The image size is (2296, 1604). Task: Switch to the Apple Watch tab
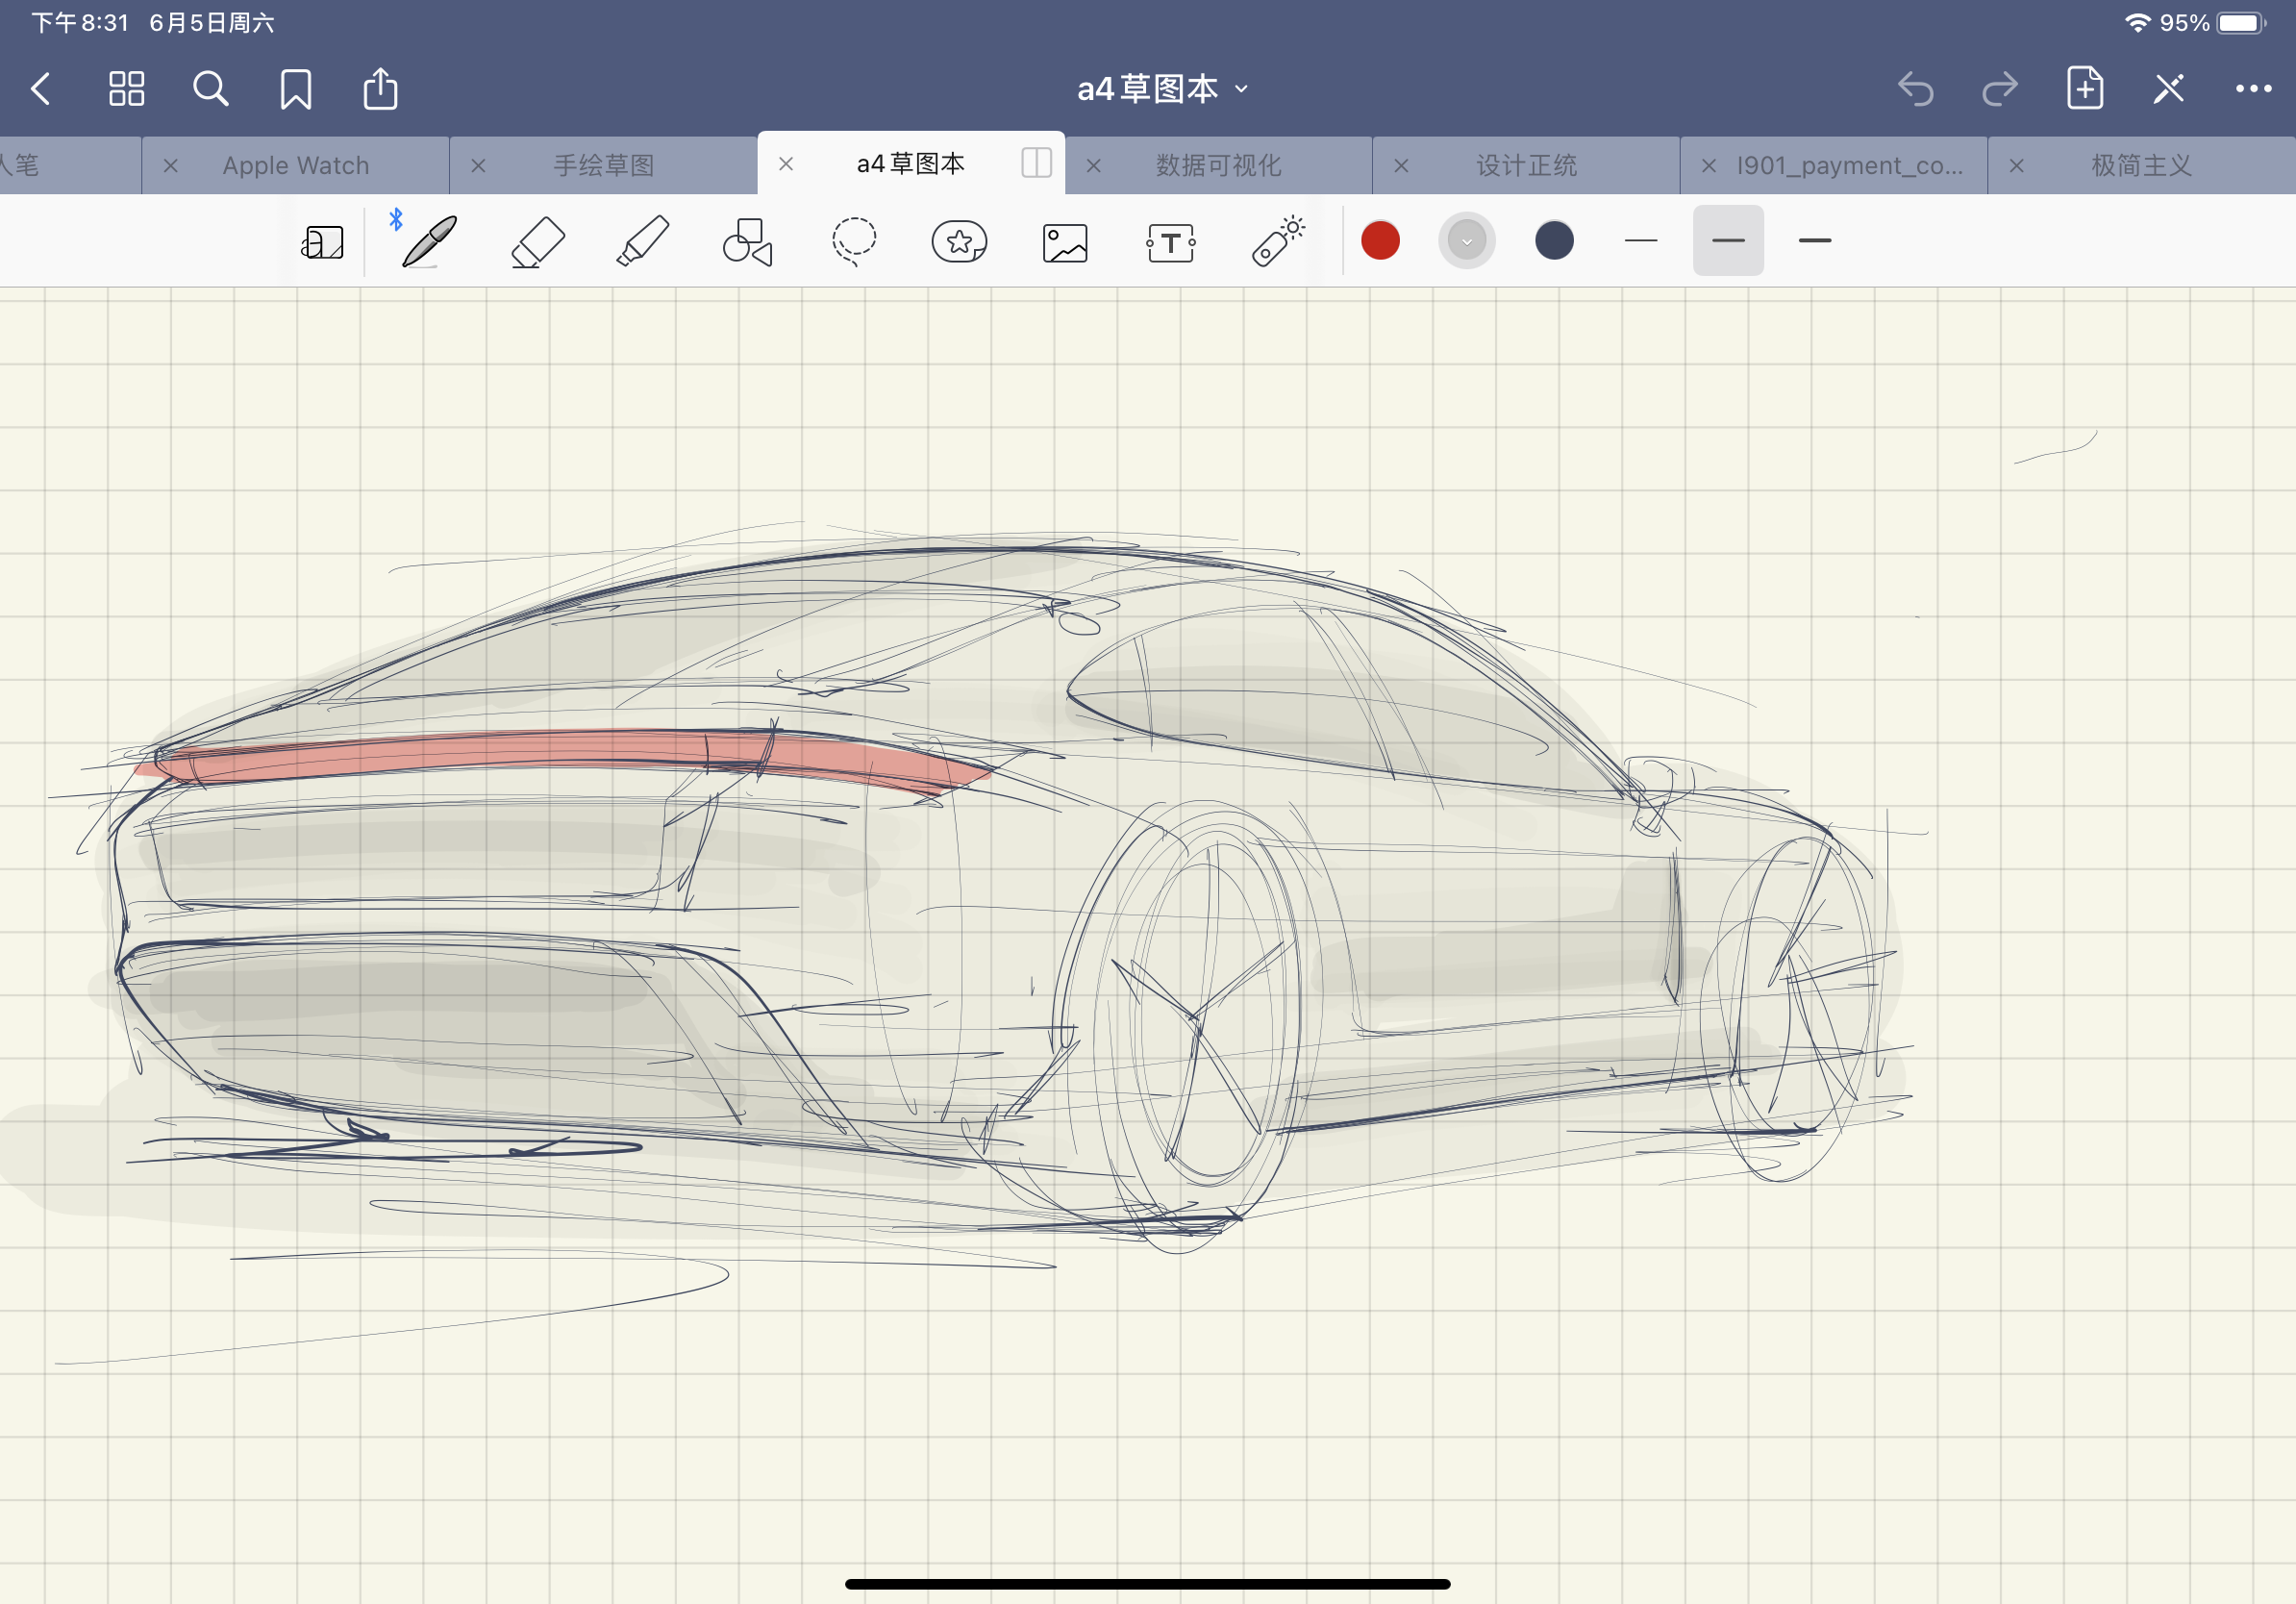296,165
